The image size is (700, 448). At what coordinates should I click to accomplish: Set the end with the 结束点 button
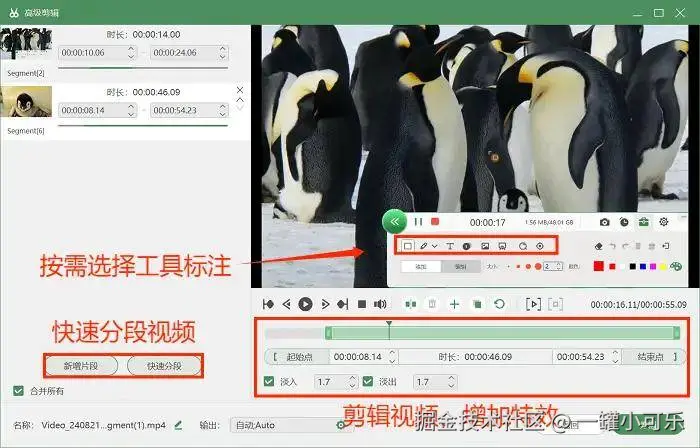coord(654,357)
